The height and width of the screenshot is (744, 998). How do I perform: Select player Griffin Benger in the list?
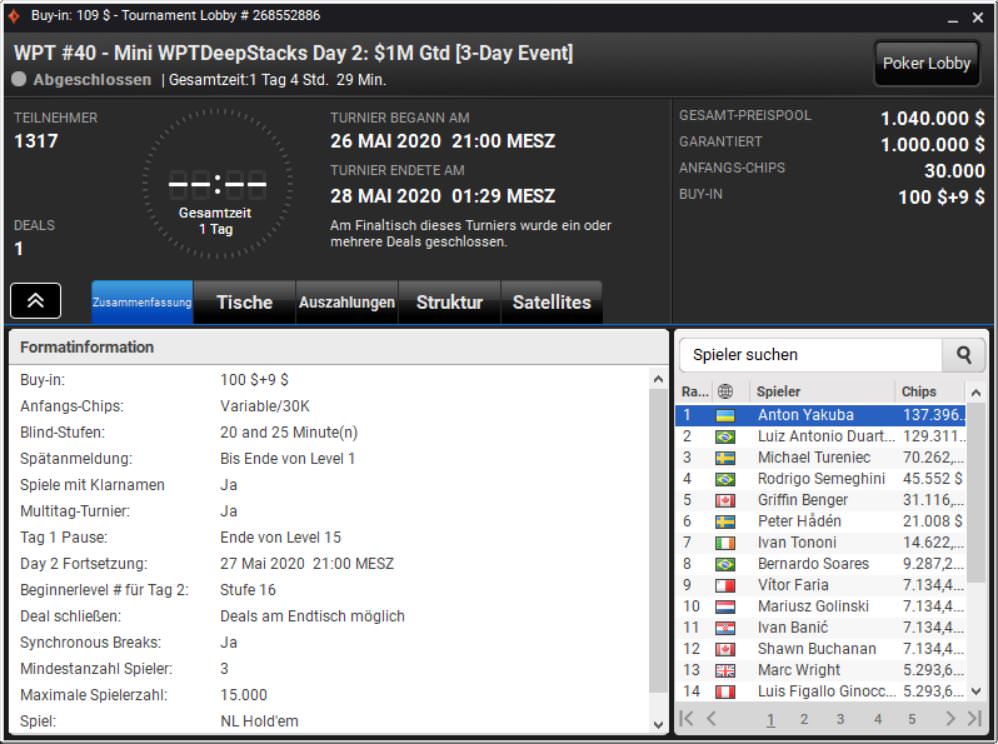pos(802,500)
